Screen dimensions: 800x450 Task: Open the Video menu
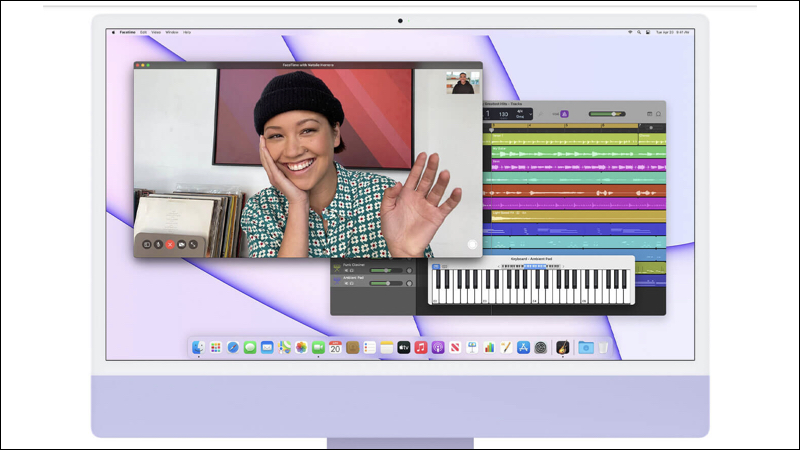point(156,32)
